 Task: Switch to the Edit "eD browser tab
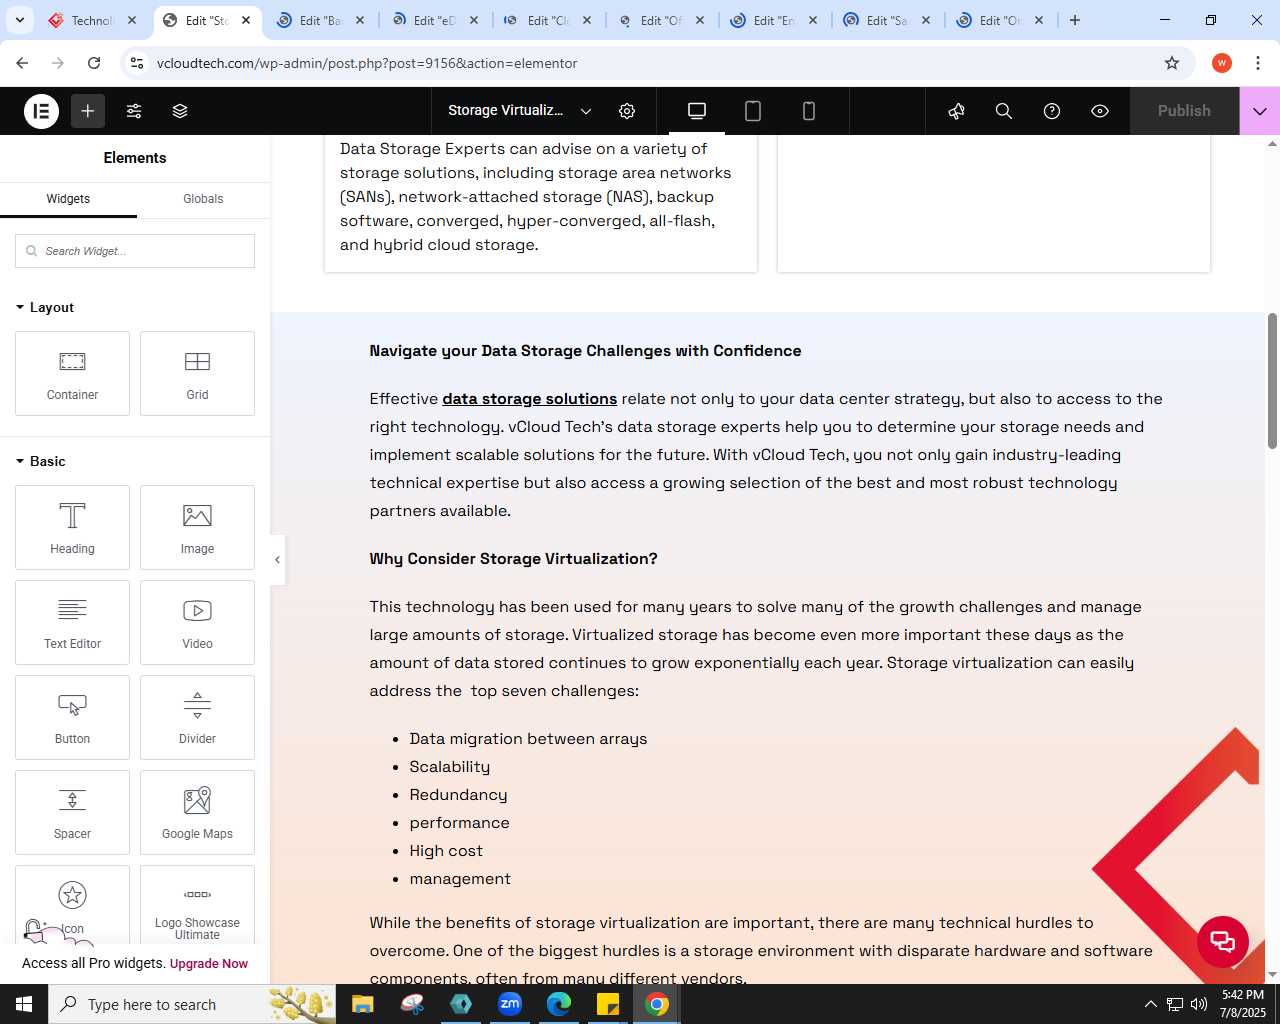click(434, 20)
